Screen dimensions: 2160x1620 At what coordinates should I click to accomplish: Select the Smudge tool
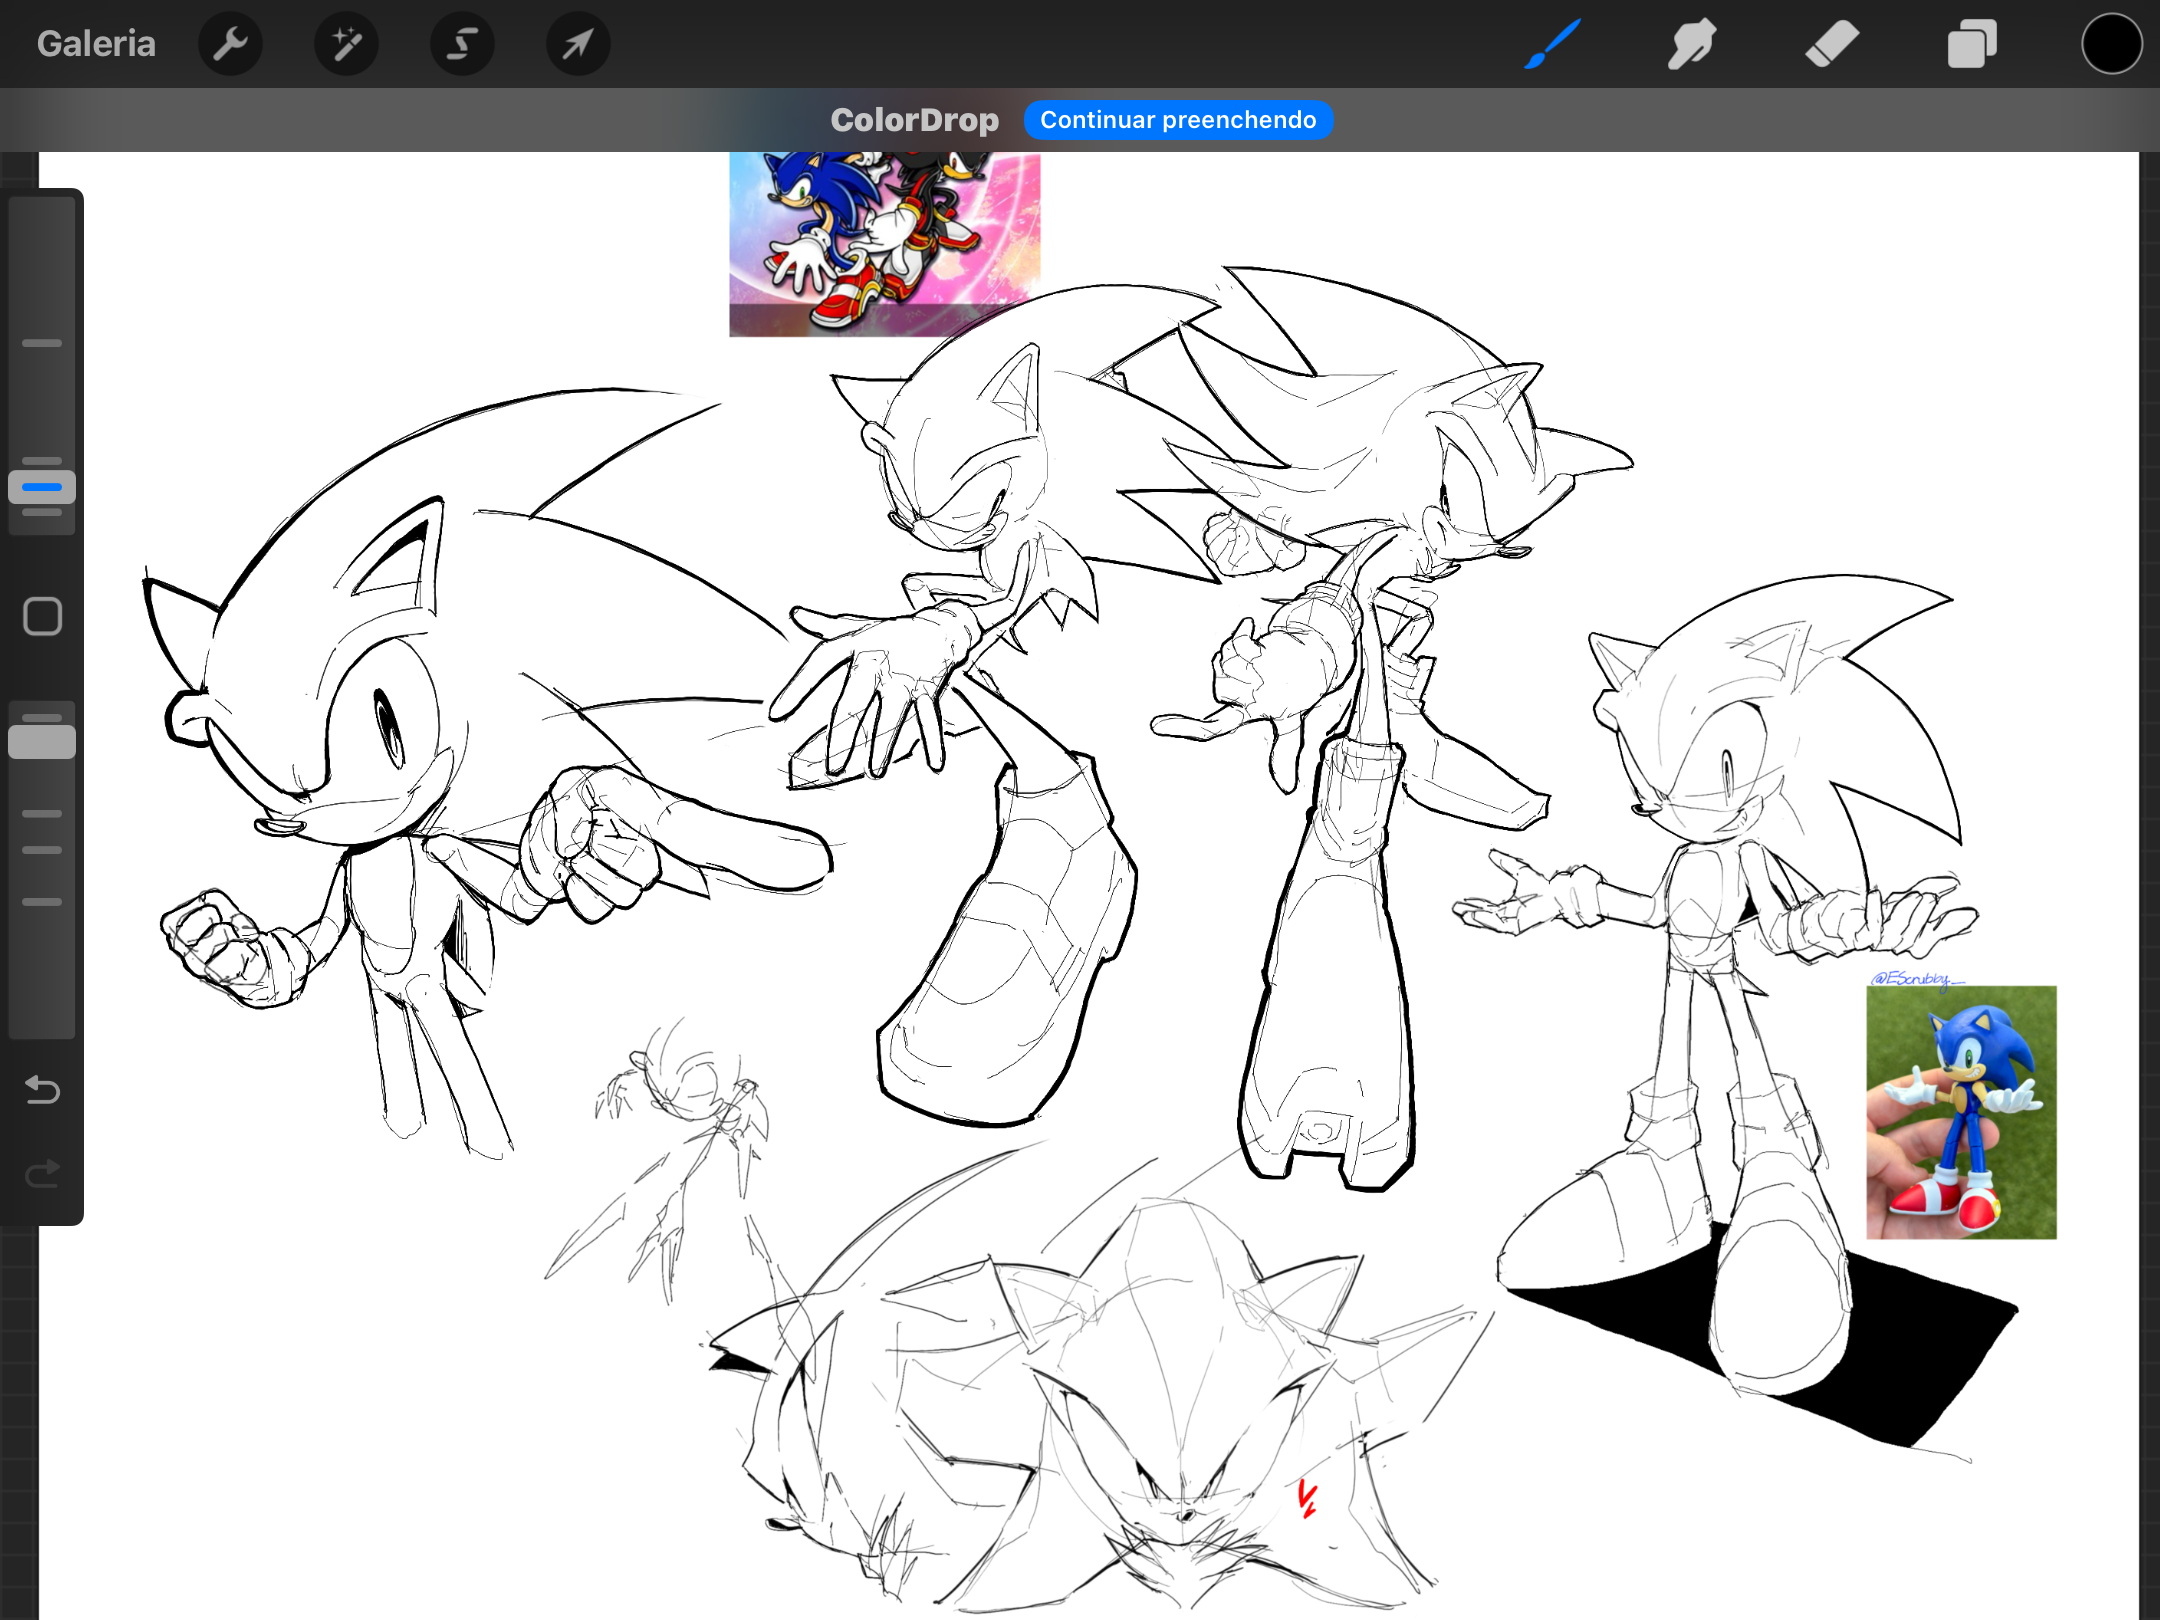1692,44
